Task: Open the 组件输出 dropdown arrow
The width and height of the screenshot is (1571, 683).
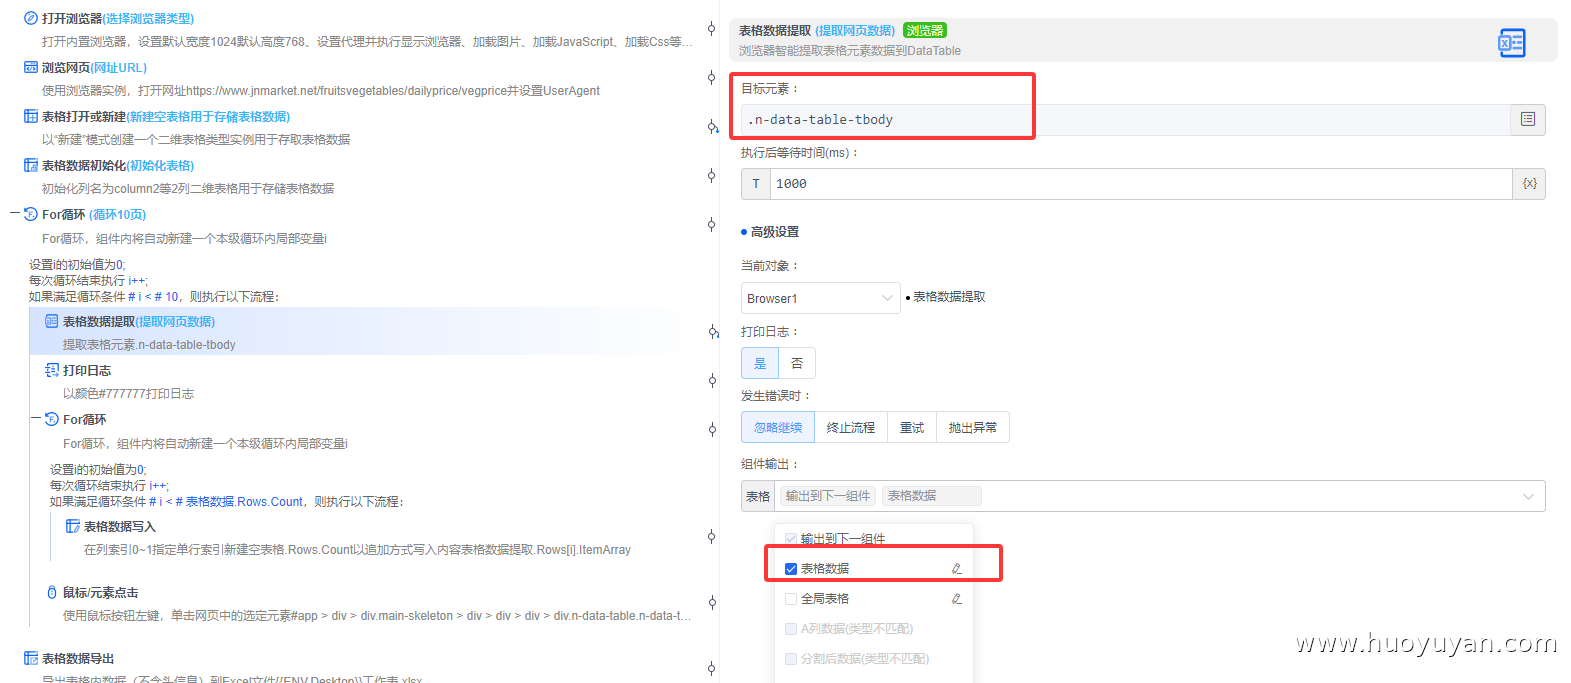Action: (x=1528, y=496)
